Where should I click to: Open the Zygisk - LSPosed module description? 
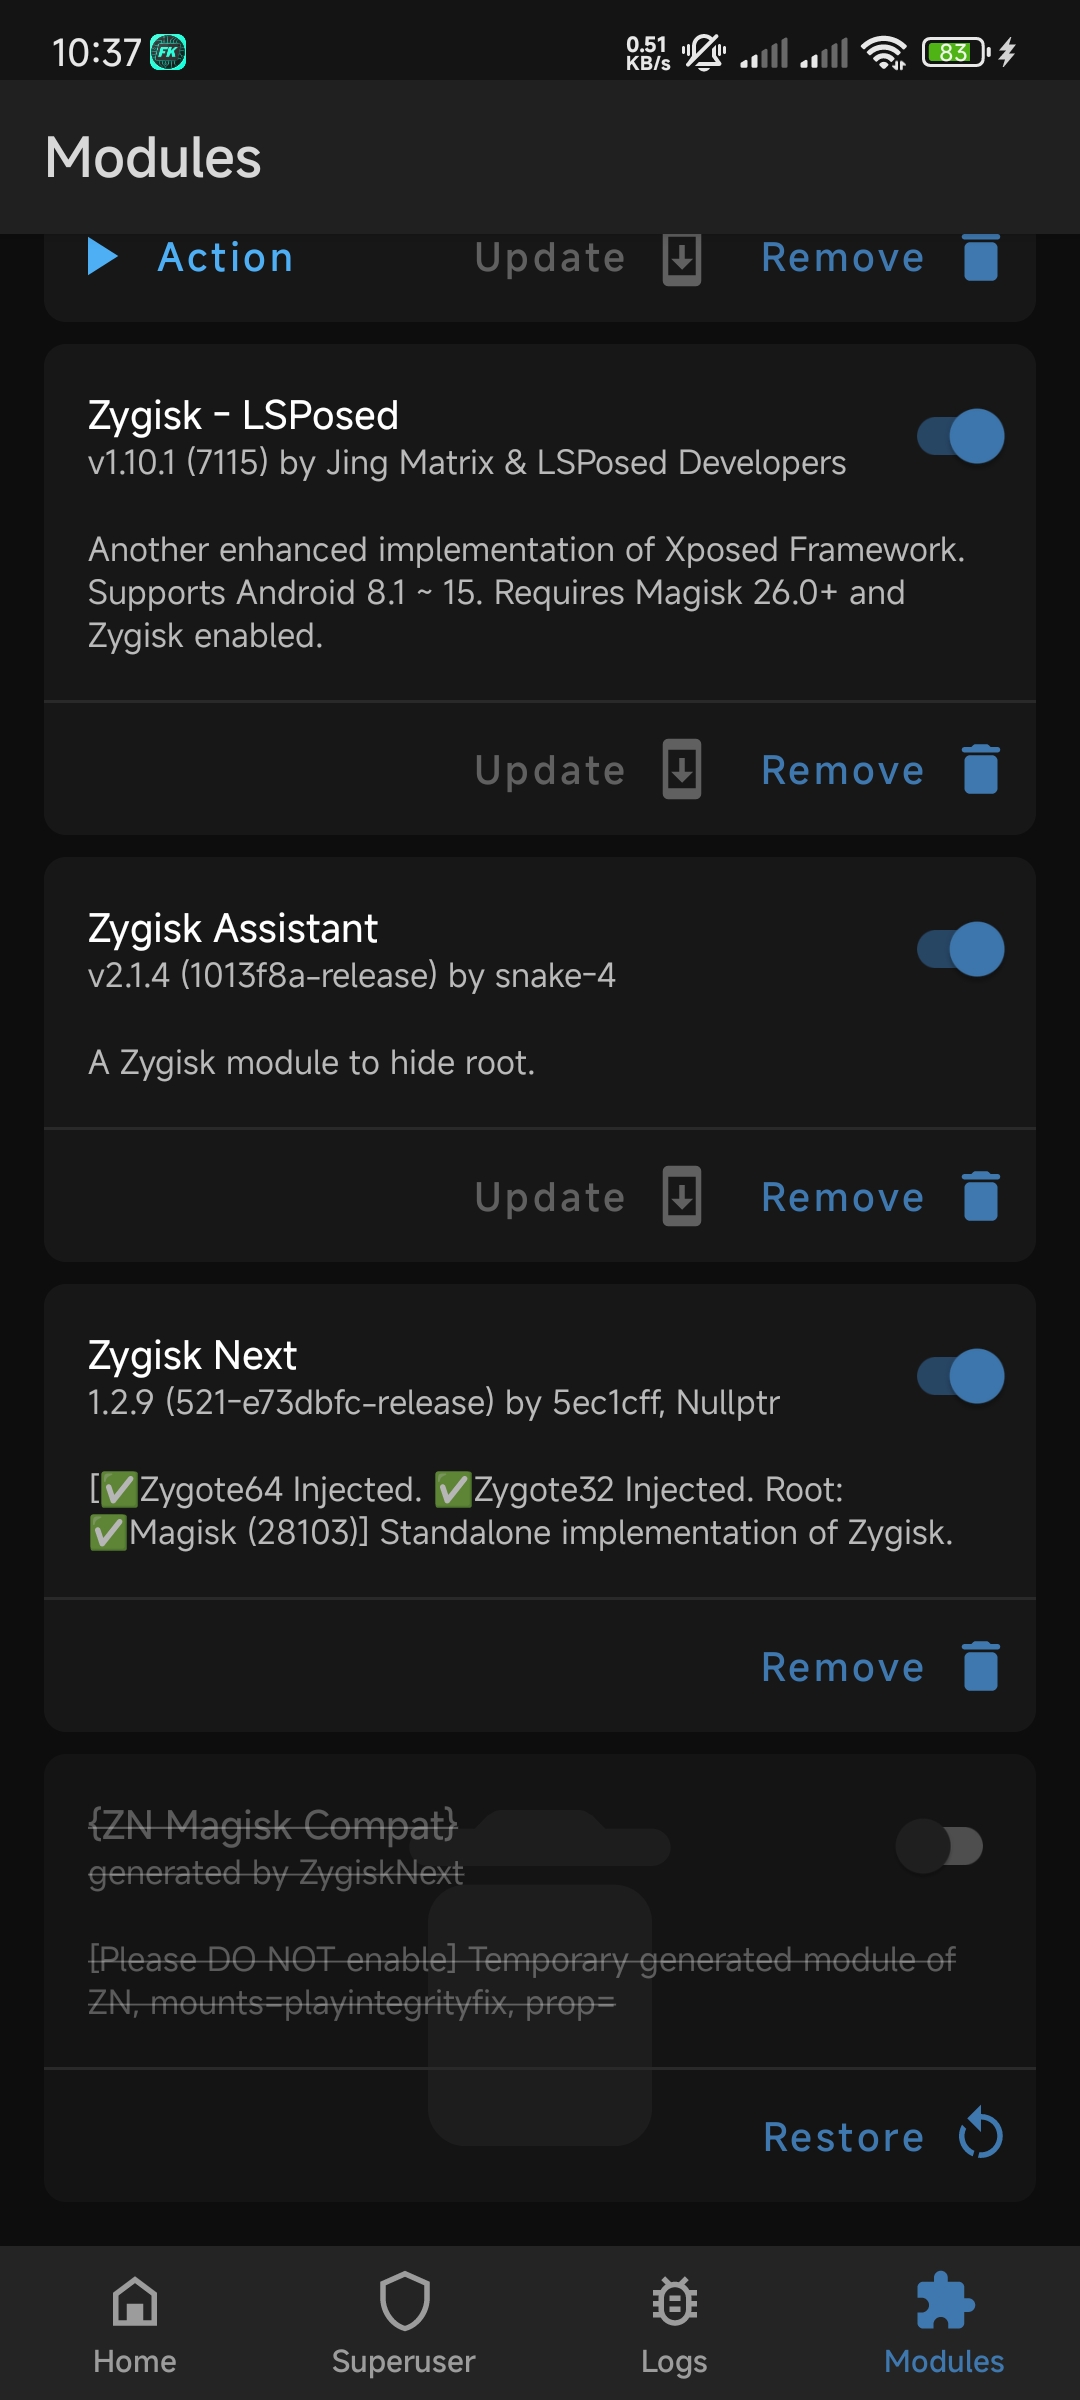(x=526, y=592)
